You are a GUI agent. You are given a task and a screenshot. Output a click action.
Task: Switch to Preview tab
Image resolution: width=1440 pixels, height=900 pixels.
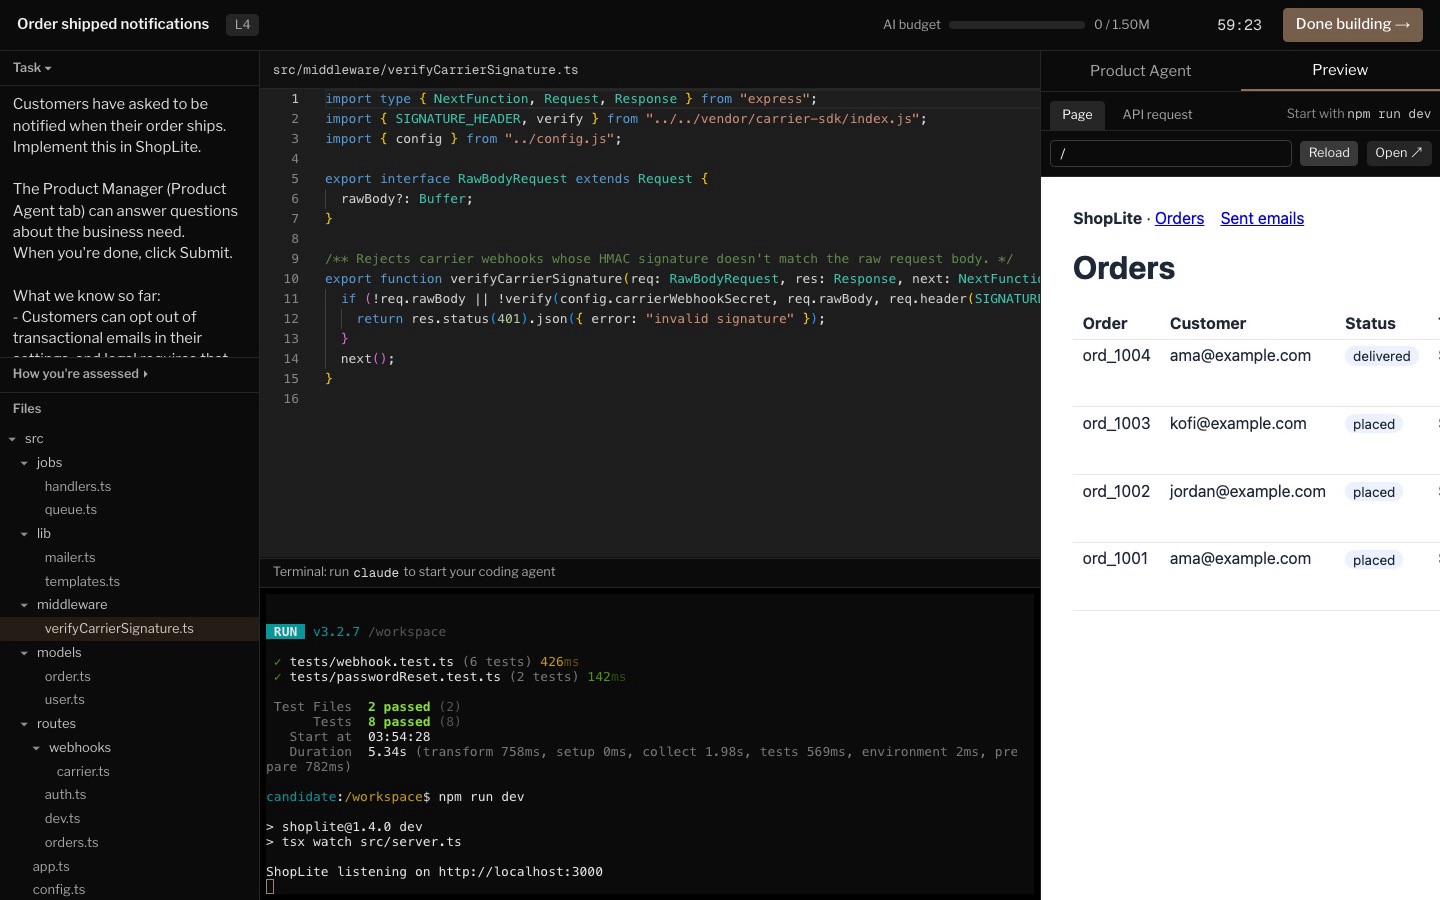[1340, 70]
